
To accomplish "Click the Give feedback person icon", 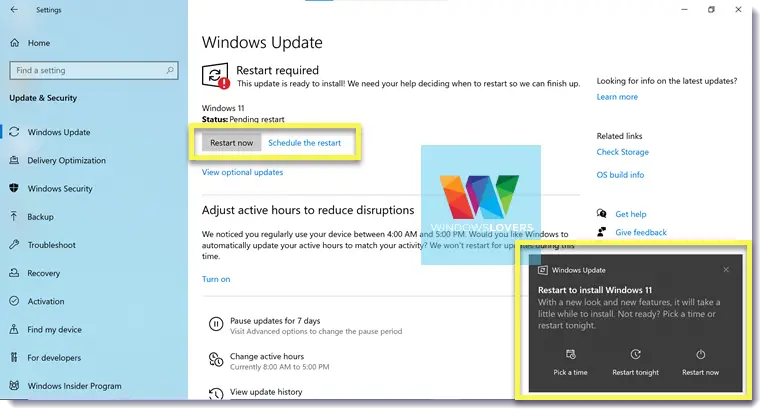I will click(x=601, y=231).
